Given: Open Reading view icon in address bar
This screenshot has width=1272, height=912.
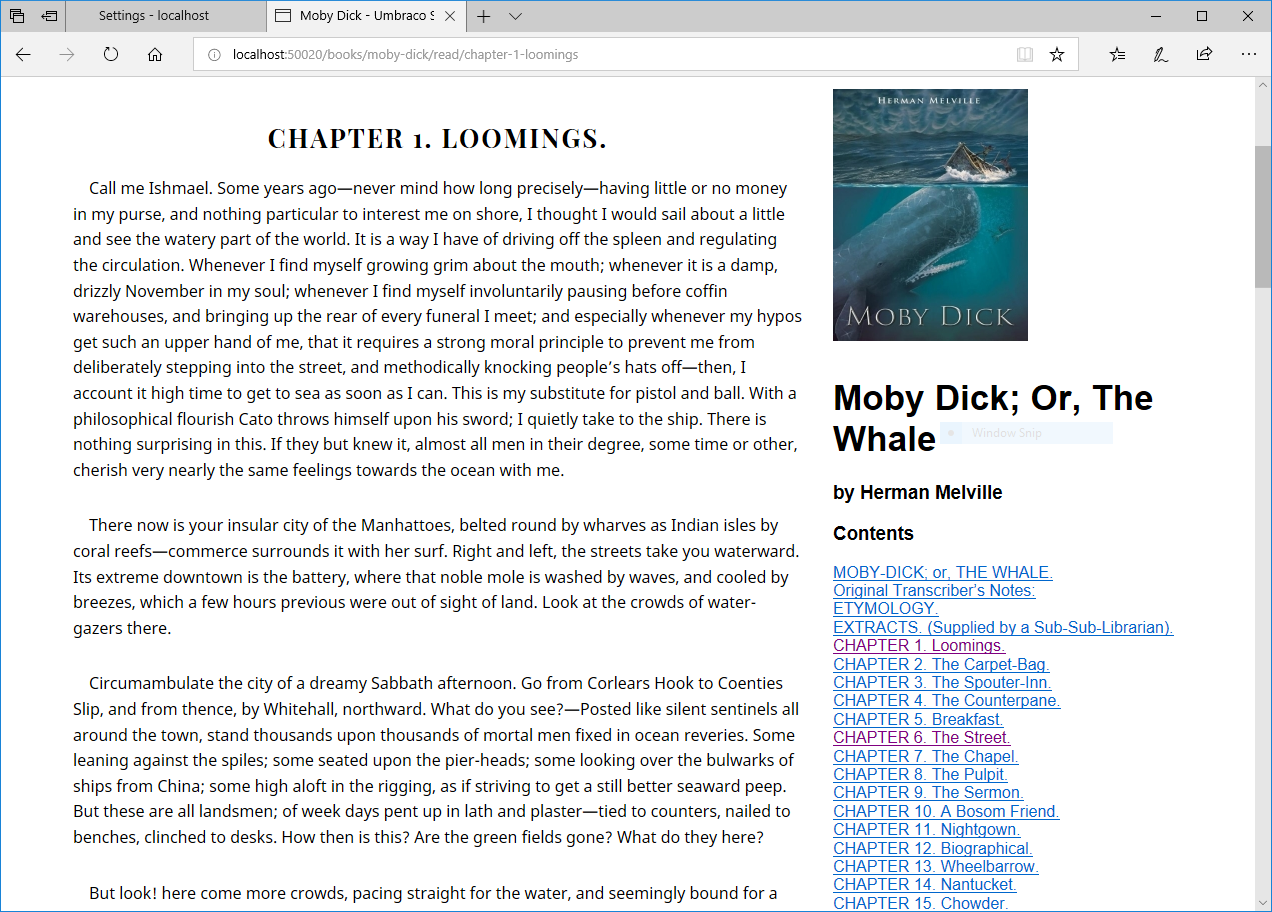Looking at the screenshot, I should (x=1025, y=55).
